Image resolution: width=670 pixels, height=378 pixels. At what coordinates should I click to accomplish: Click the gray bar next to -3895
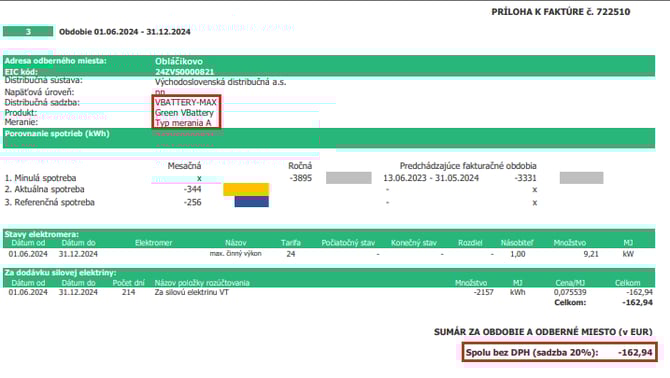point(349,178)
